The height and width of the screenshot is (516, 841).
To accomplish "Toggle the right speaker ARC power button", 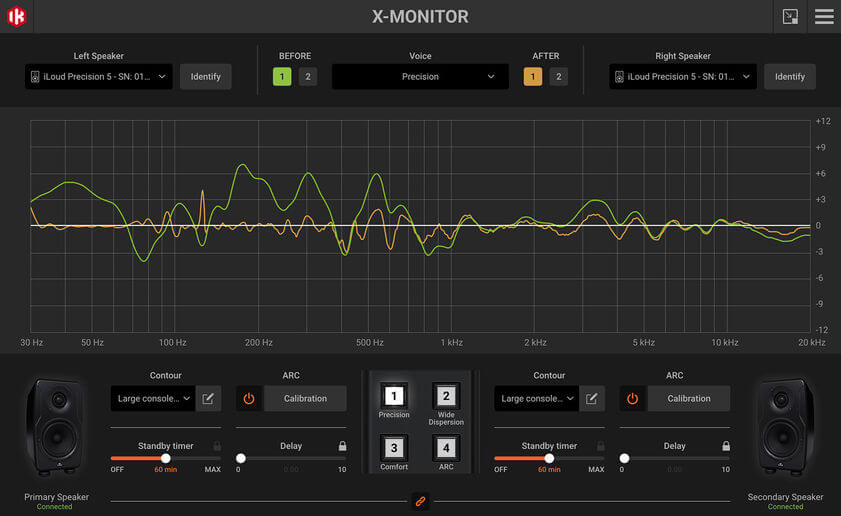I will [x=632, y=399].
